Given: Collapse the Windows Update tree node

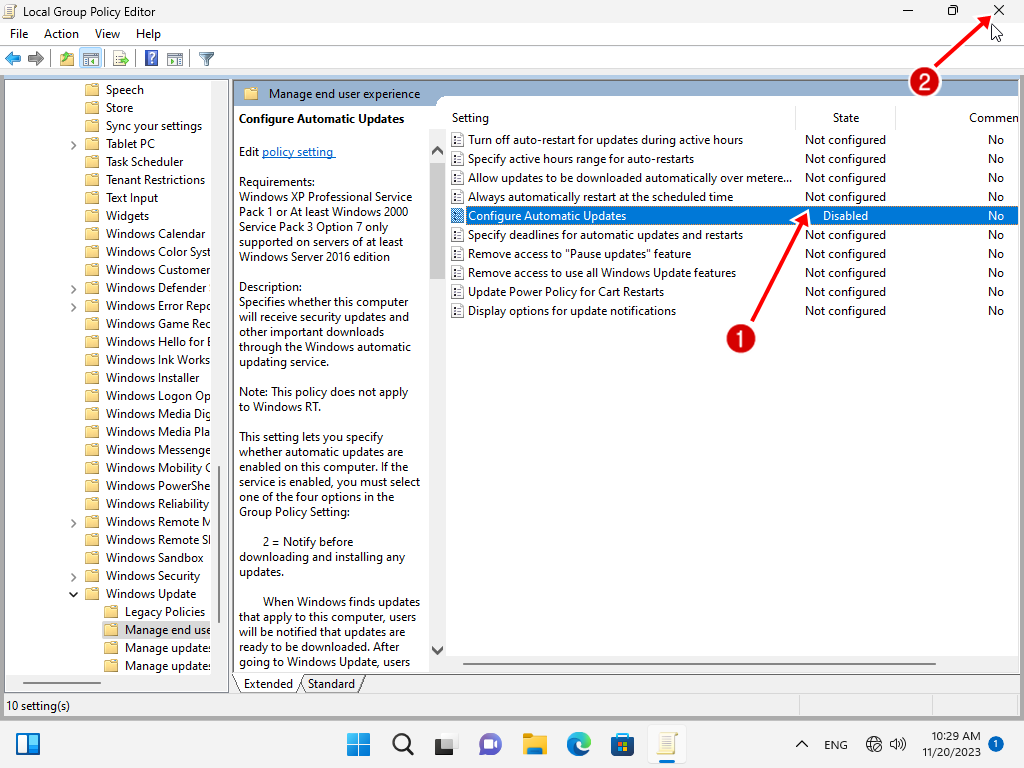Looking at the screenshot, I should click(x=74, y=594).
